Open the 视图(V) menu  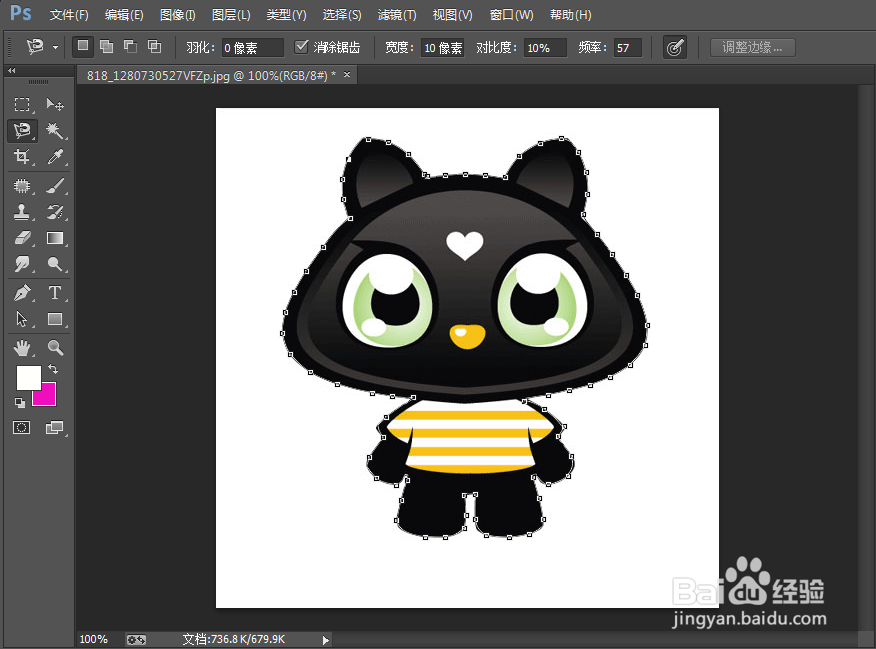click(x=453, y=15)
